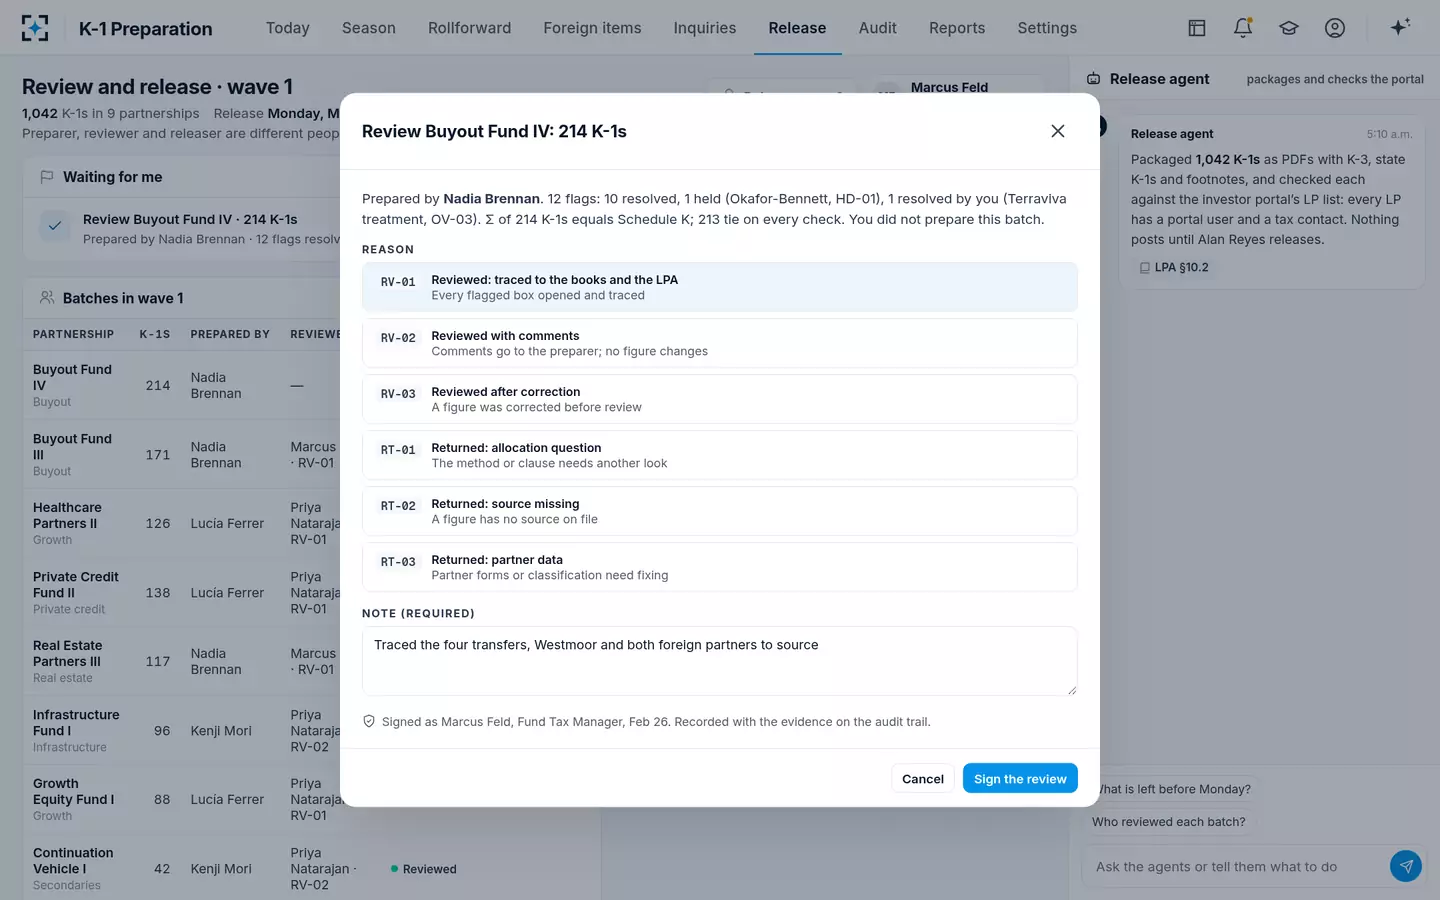Select reason RV-03 Reviewed after correction
This screenshot has height=900, width=1440.
[720, 399]
